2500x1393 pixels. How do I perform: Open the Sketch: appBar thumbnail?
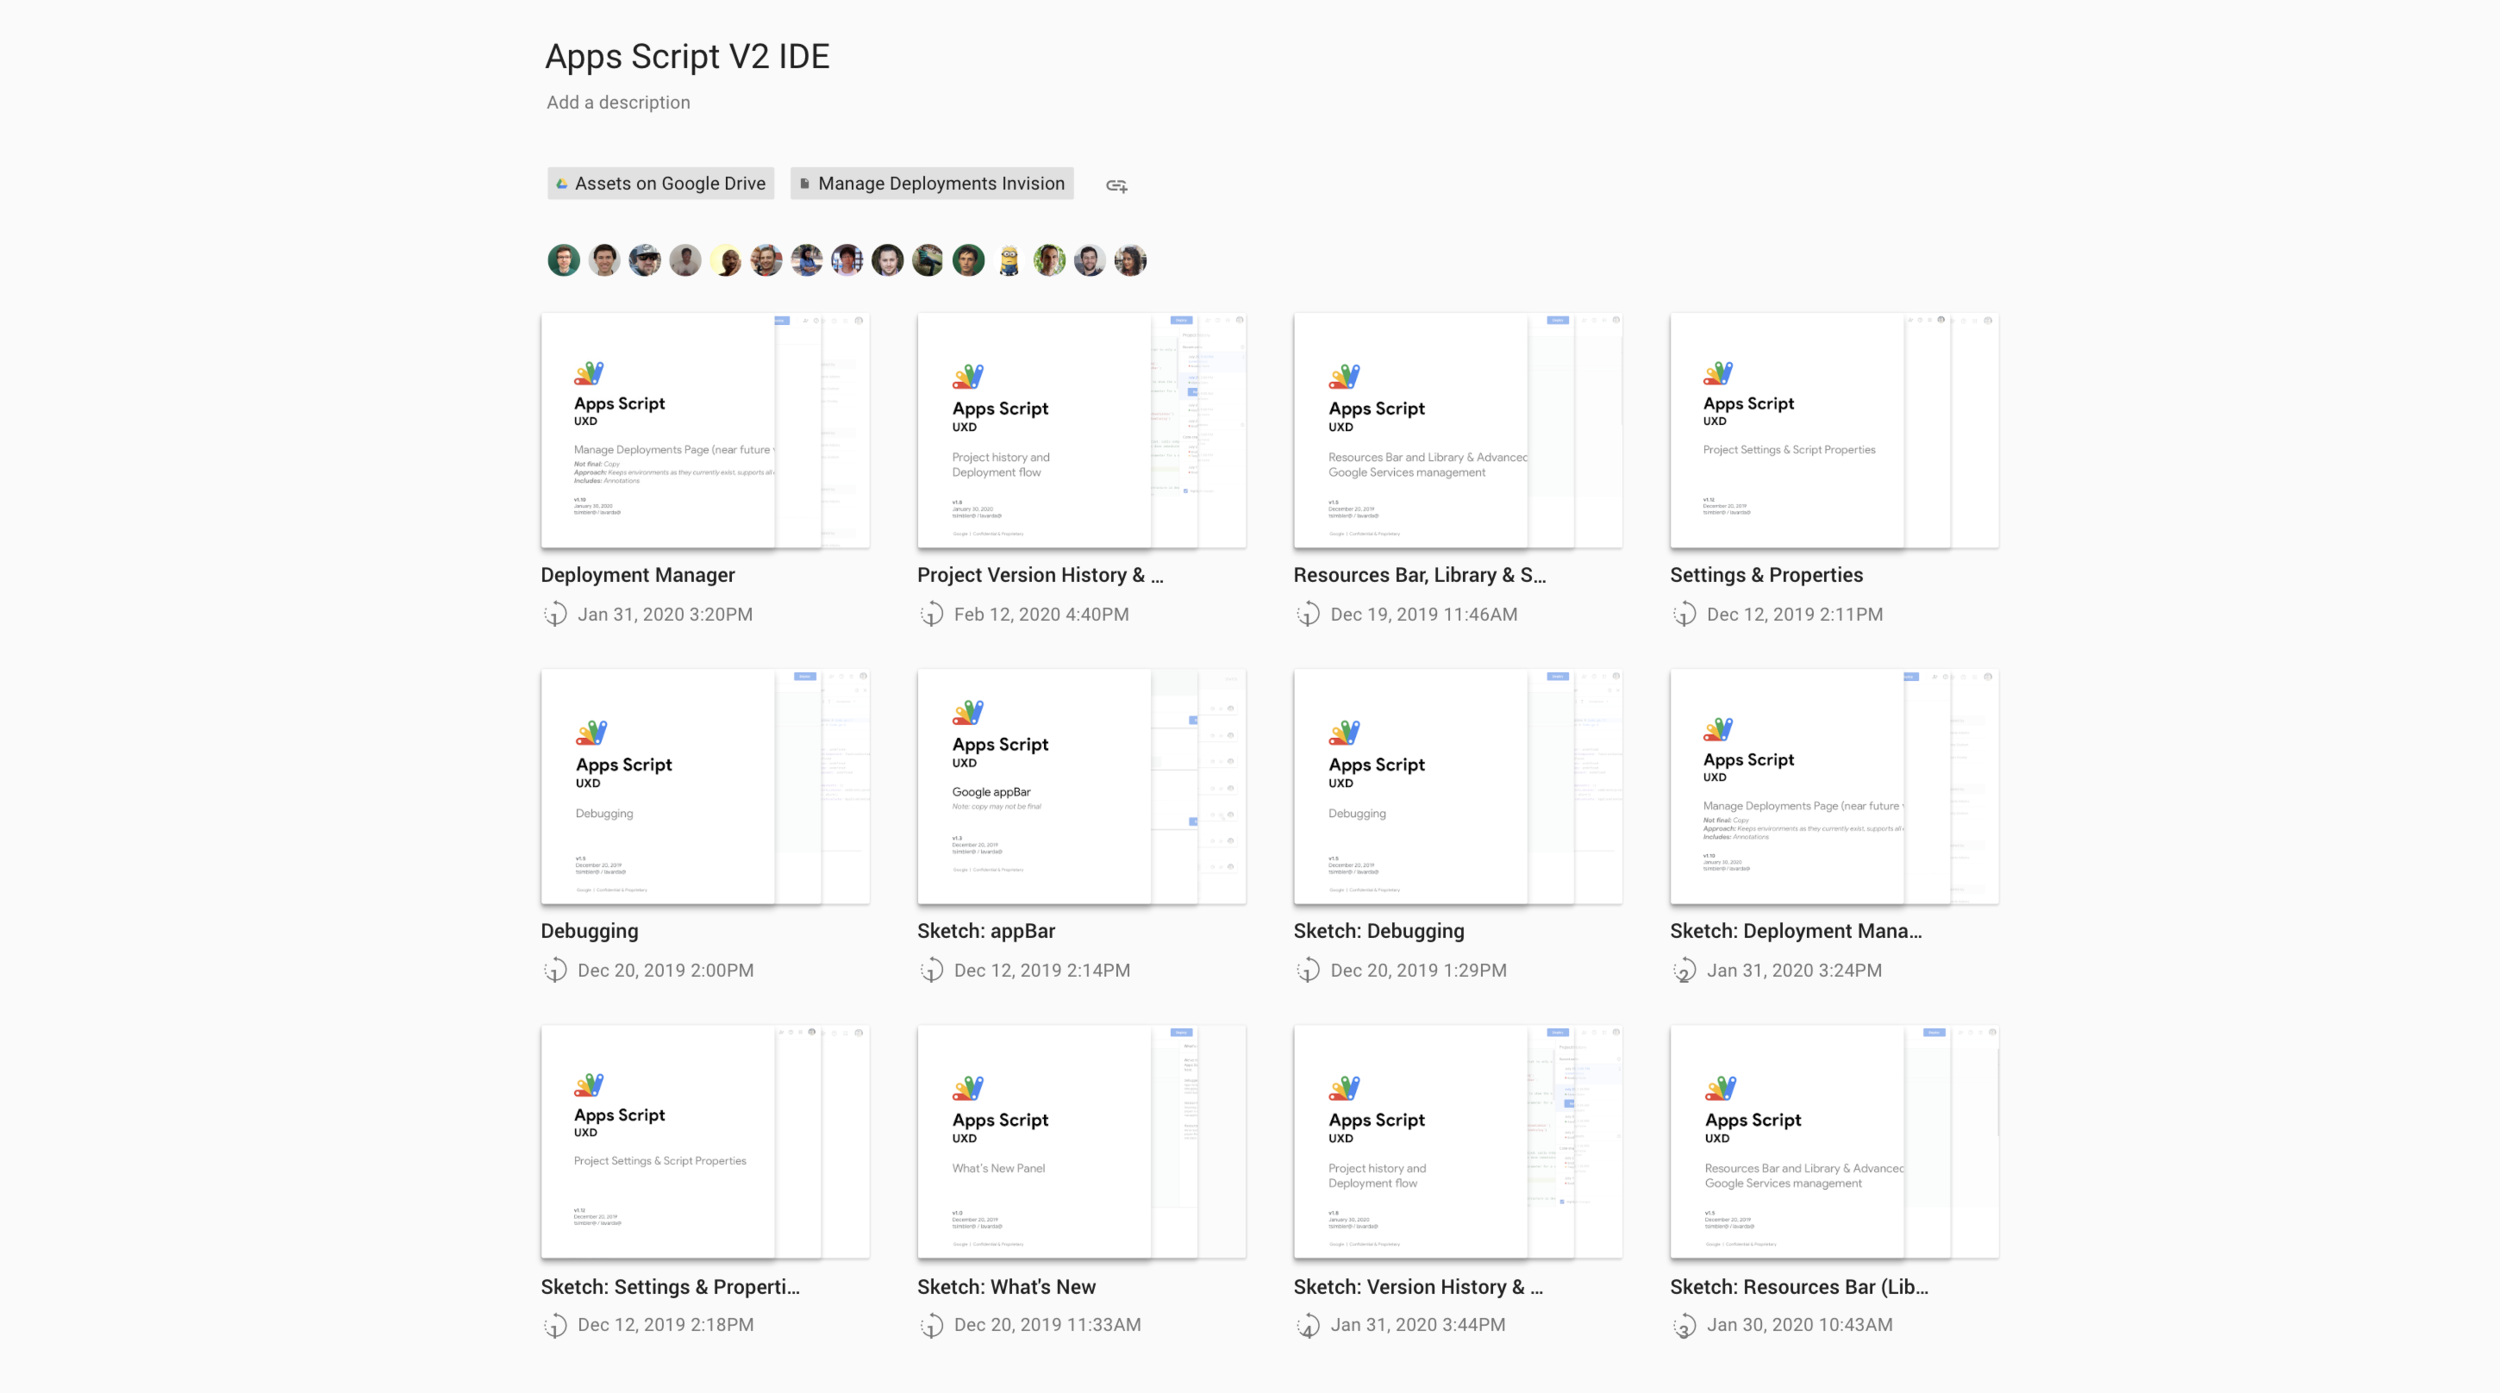coord(1082,787)
